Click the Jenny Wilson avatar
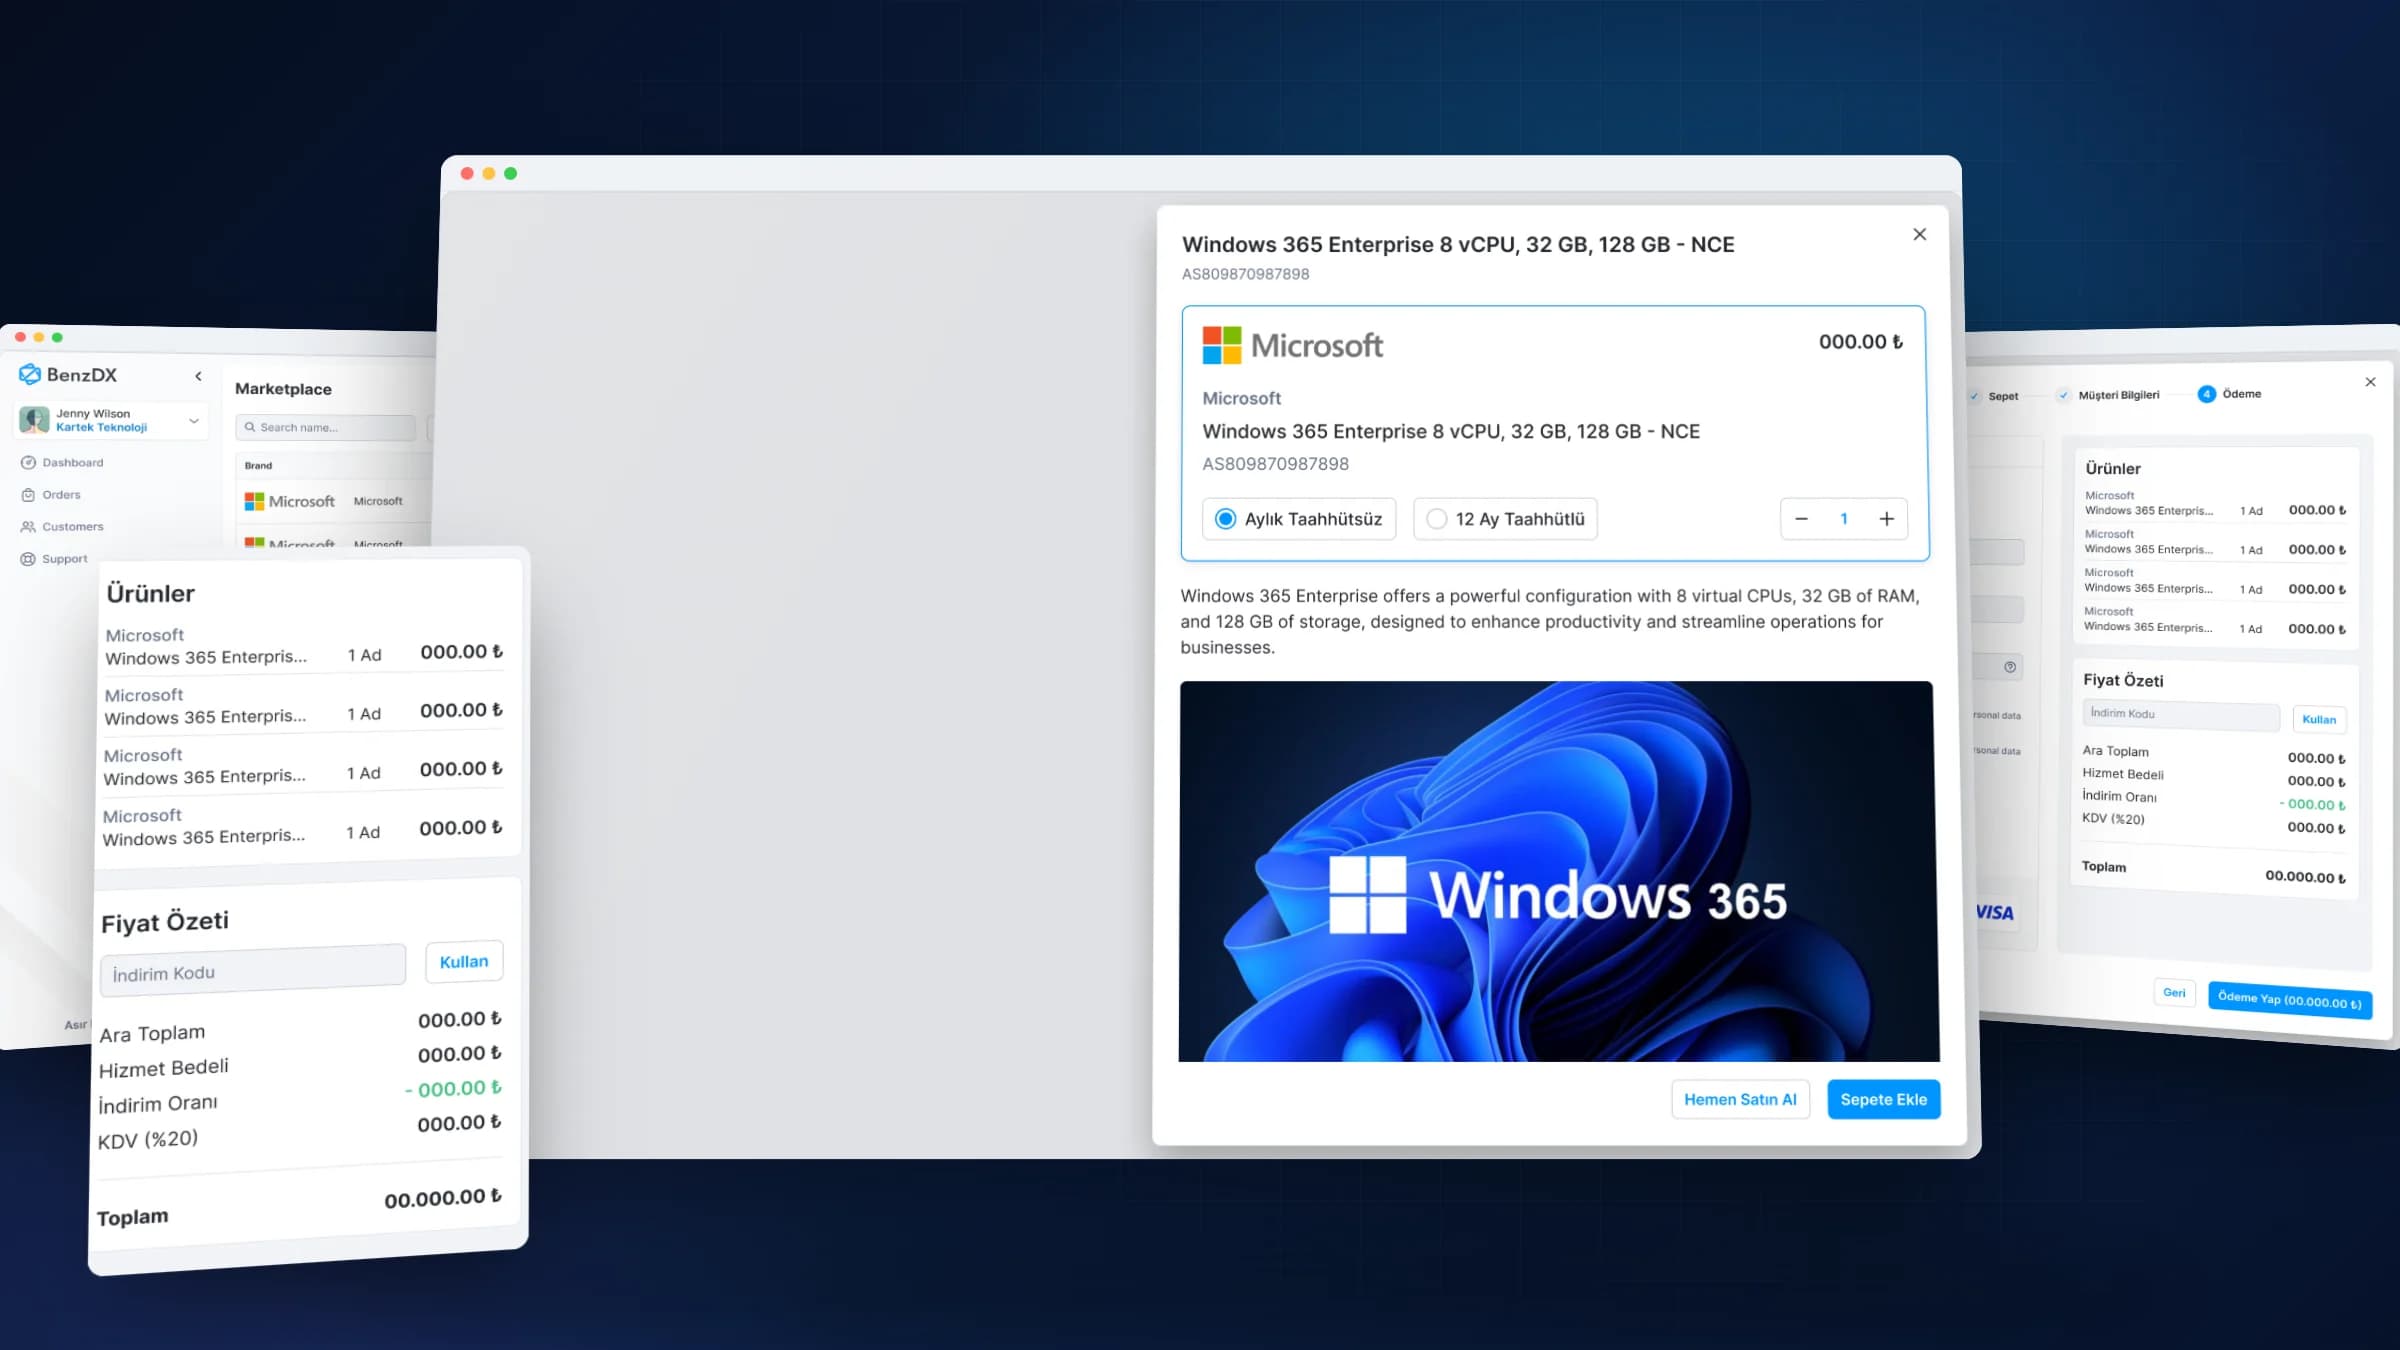The image size is (2400, 1350). [34, 420]
